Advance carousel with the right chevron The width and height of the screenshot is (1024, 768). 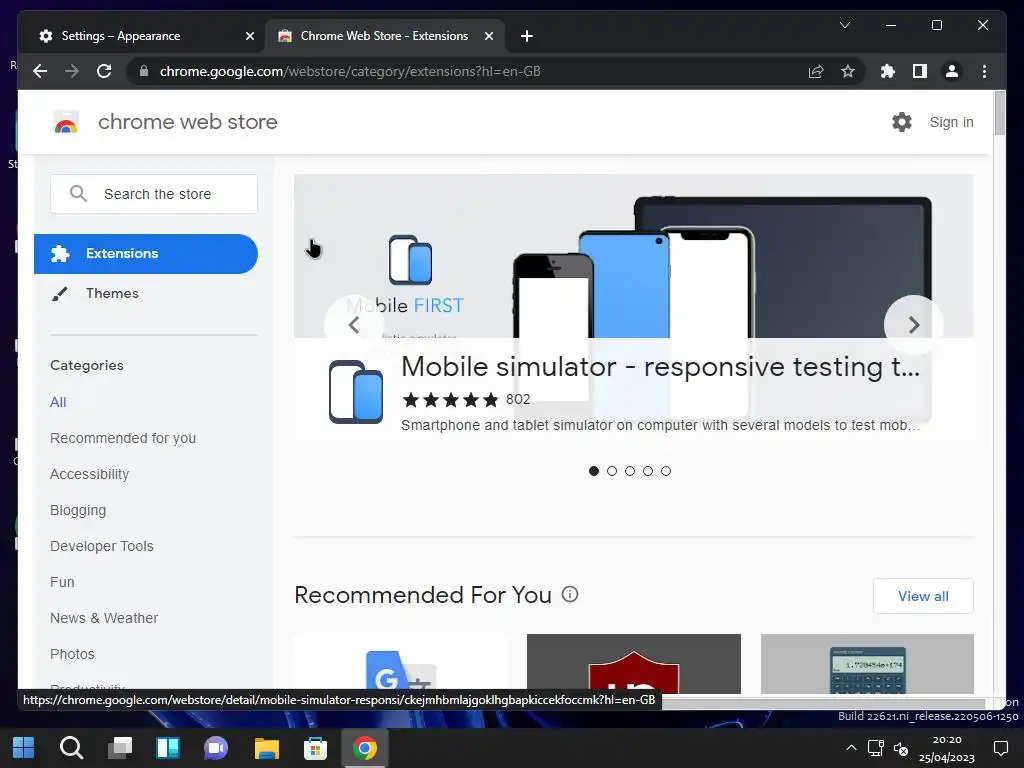click(914, 325)
